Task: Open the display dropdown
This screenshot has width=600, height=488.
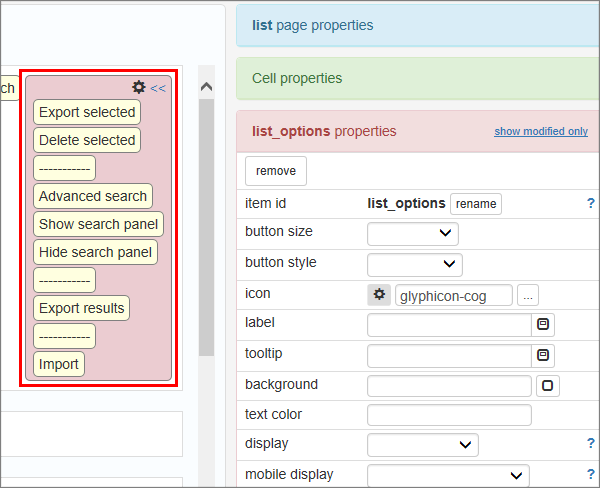Action: click(x=422, y=444)
